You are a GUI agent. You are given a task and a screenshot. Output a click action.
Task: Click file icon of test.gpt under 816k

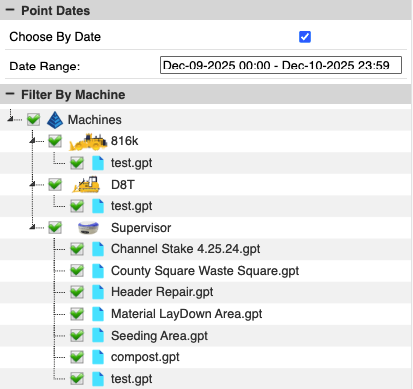pyautogui.click(x=98, y=163)
